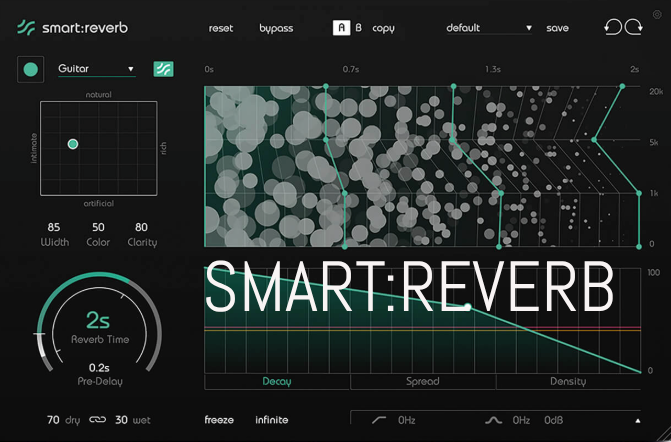Image resolution: width=671 pixels, height=442 pixels.
Task: Click the 'natural' label above the XY pad
Action: [x=98, y=95]
